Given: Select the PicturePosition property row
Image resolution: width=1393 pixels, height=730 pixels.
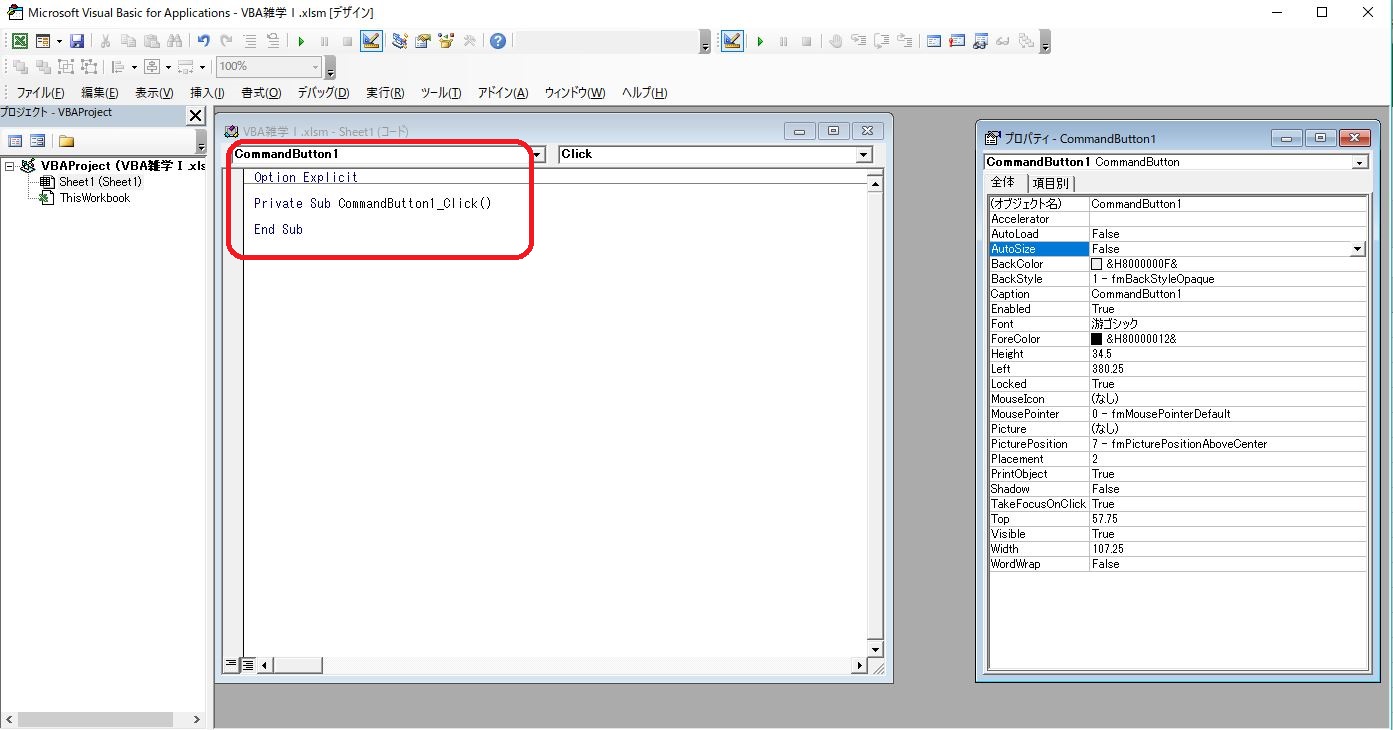Looking at the screenshot, I should pos(1177,444).
